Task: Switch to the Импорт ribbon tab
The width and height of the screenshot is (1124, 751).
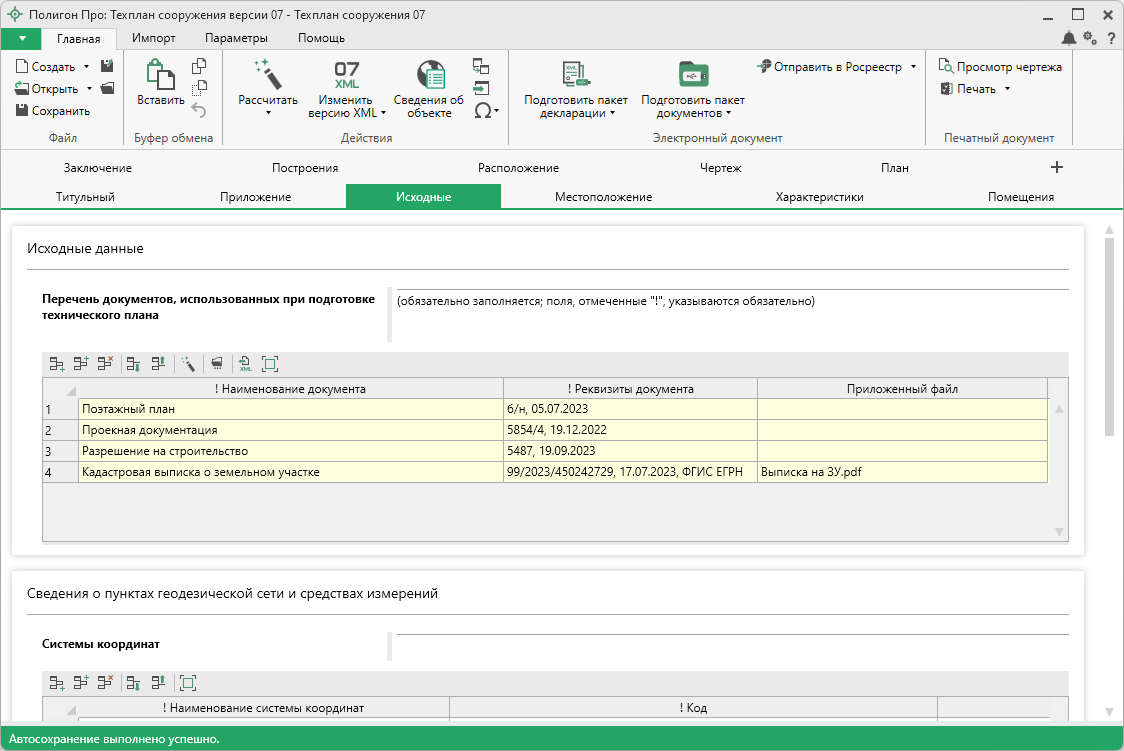Action: pos(153,38)
